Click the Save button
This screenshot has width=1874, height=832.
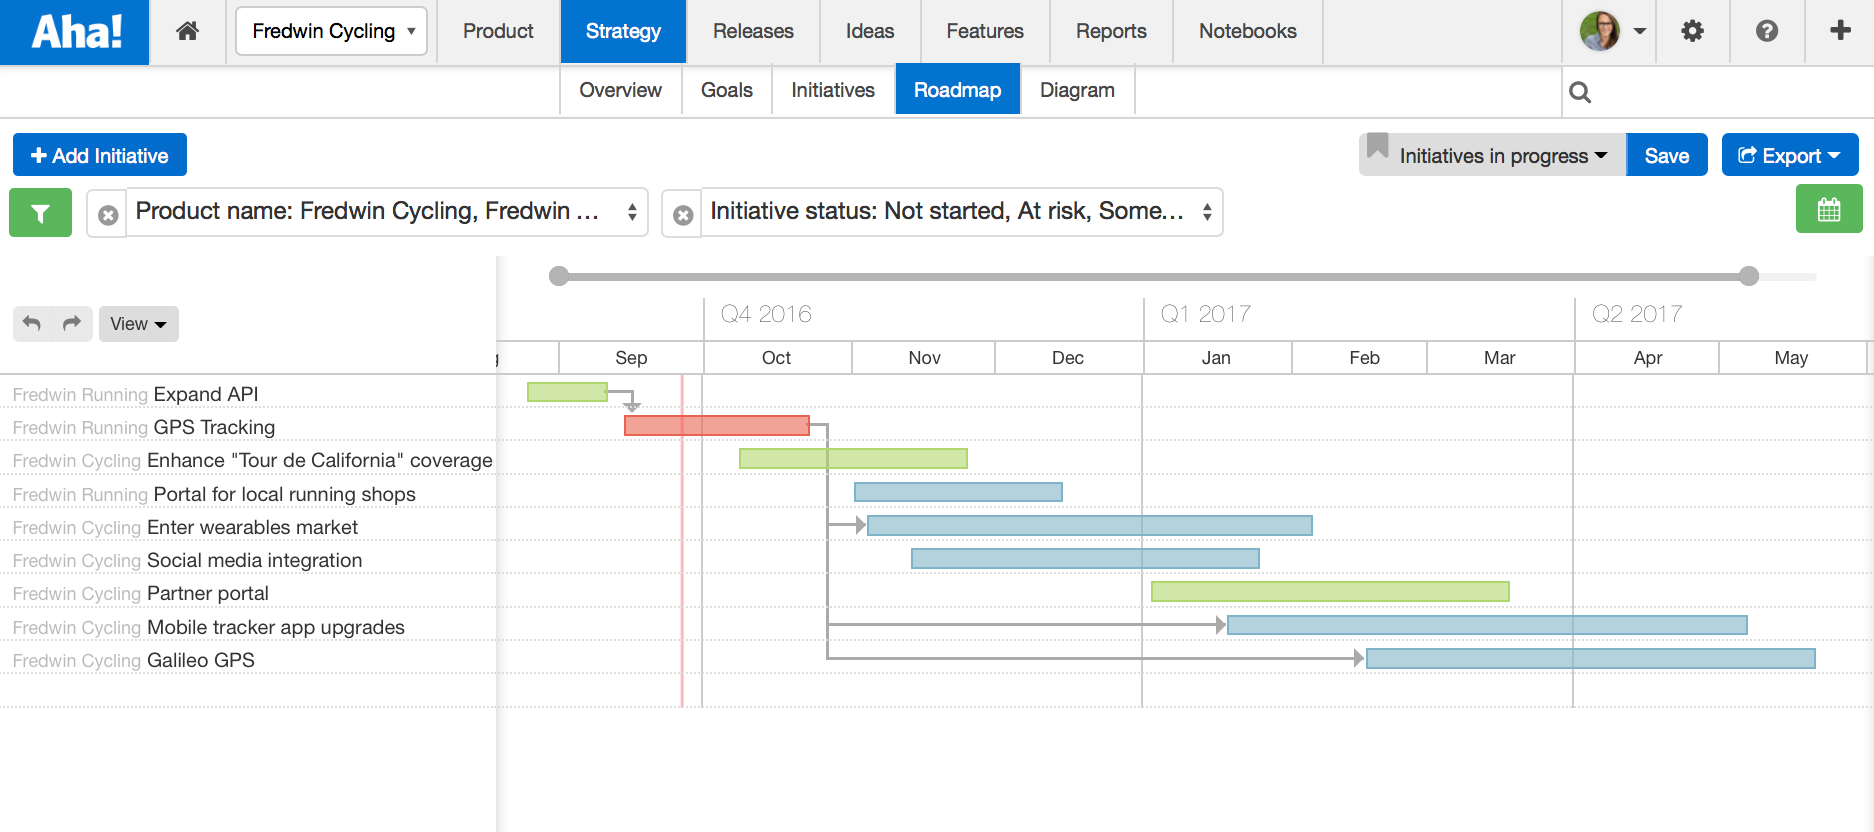click(1667, 155)
